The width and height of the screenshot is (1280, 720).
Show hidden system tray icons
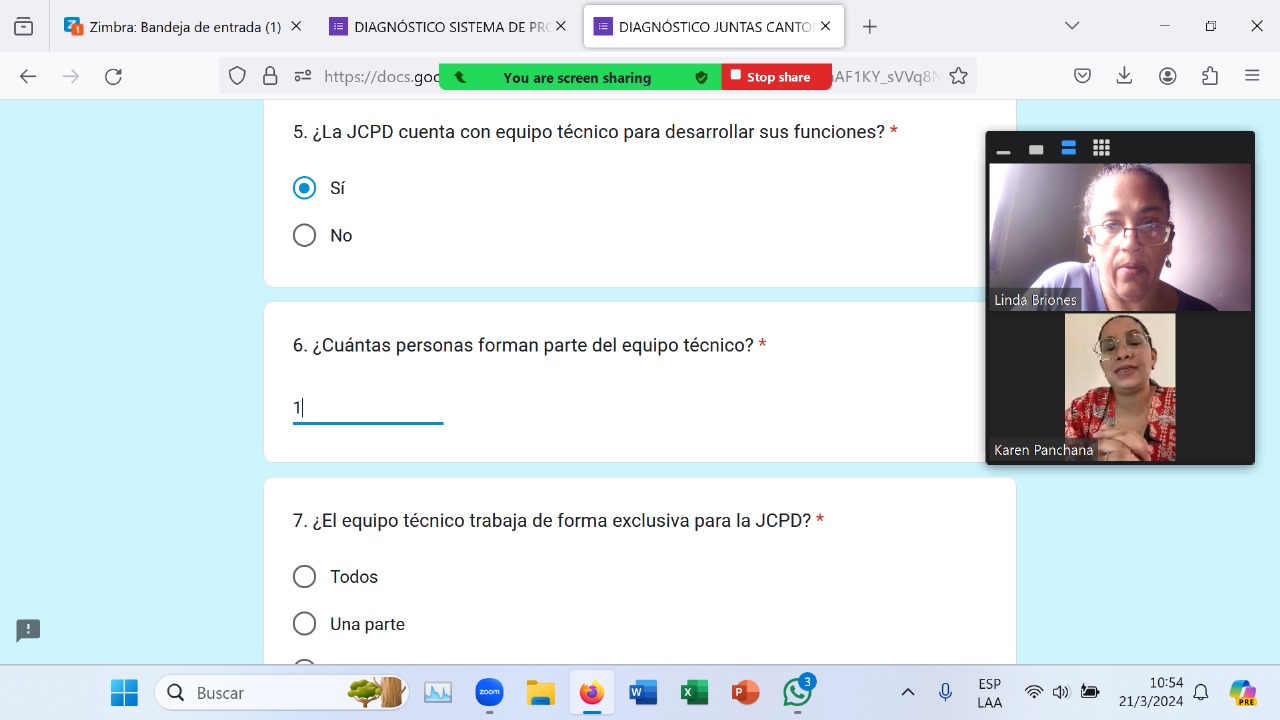click(x=908, y=692)
